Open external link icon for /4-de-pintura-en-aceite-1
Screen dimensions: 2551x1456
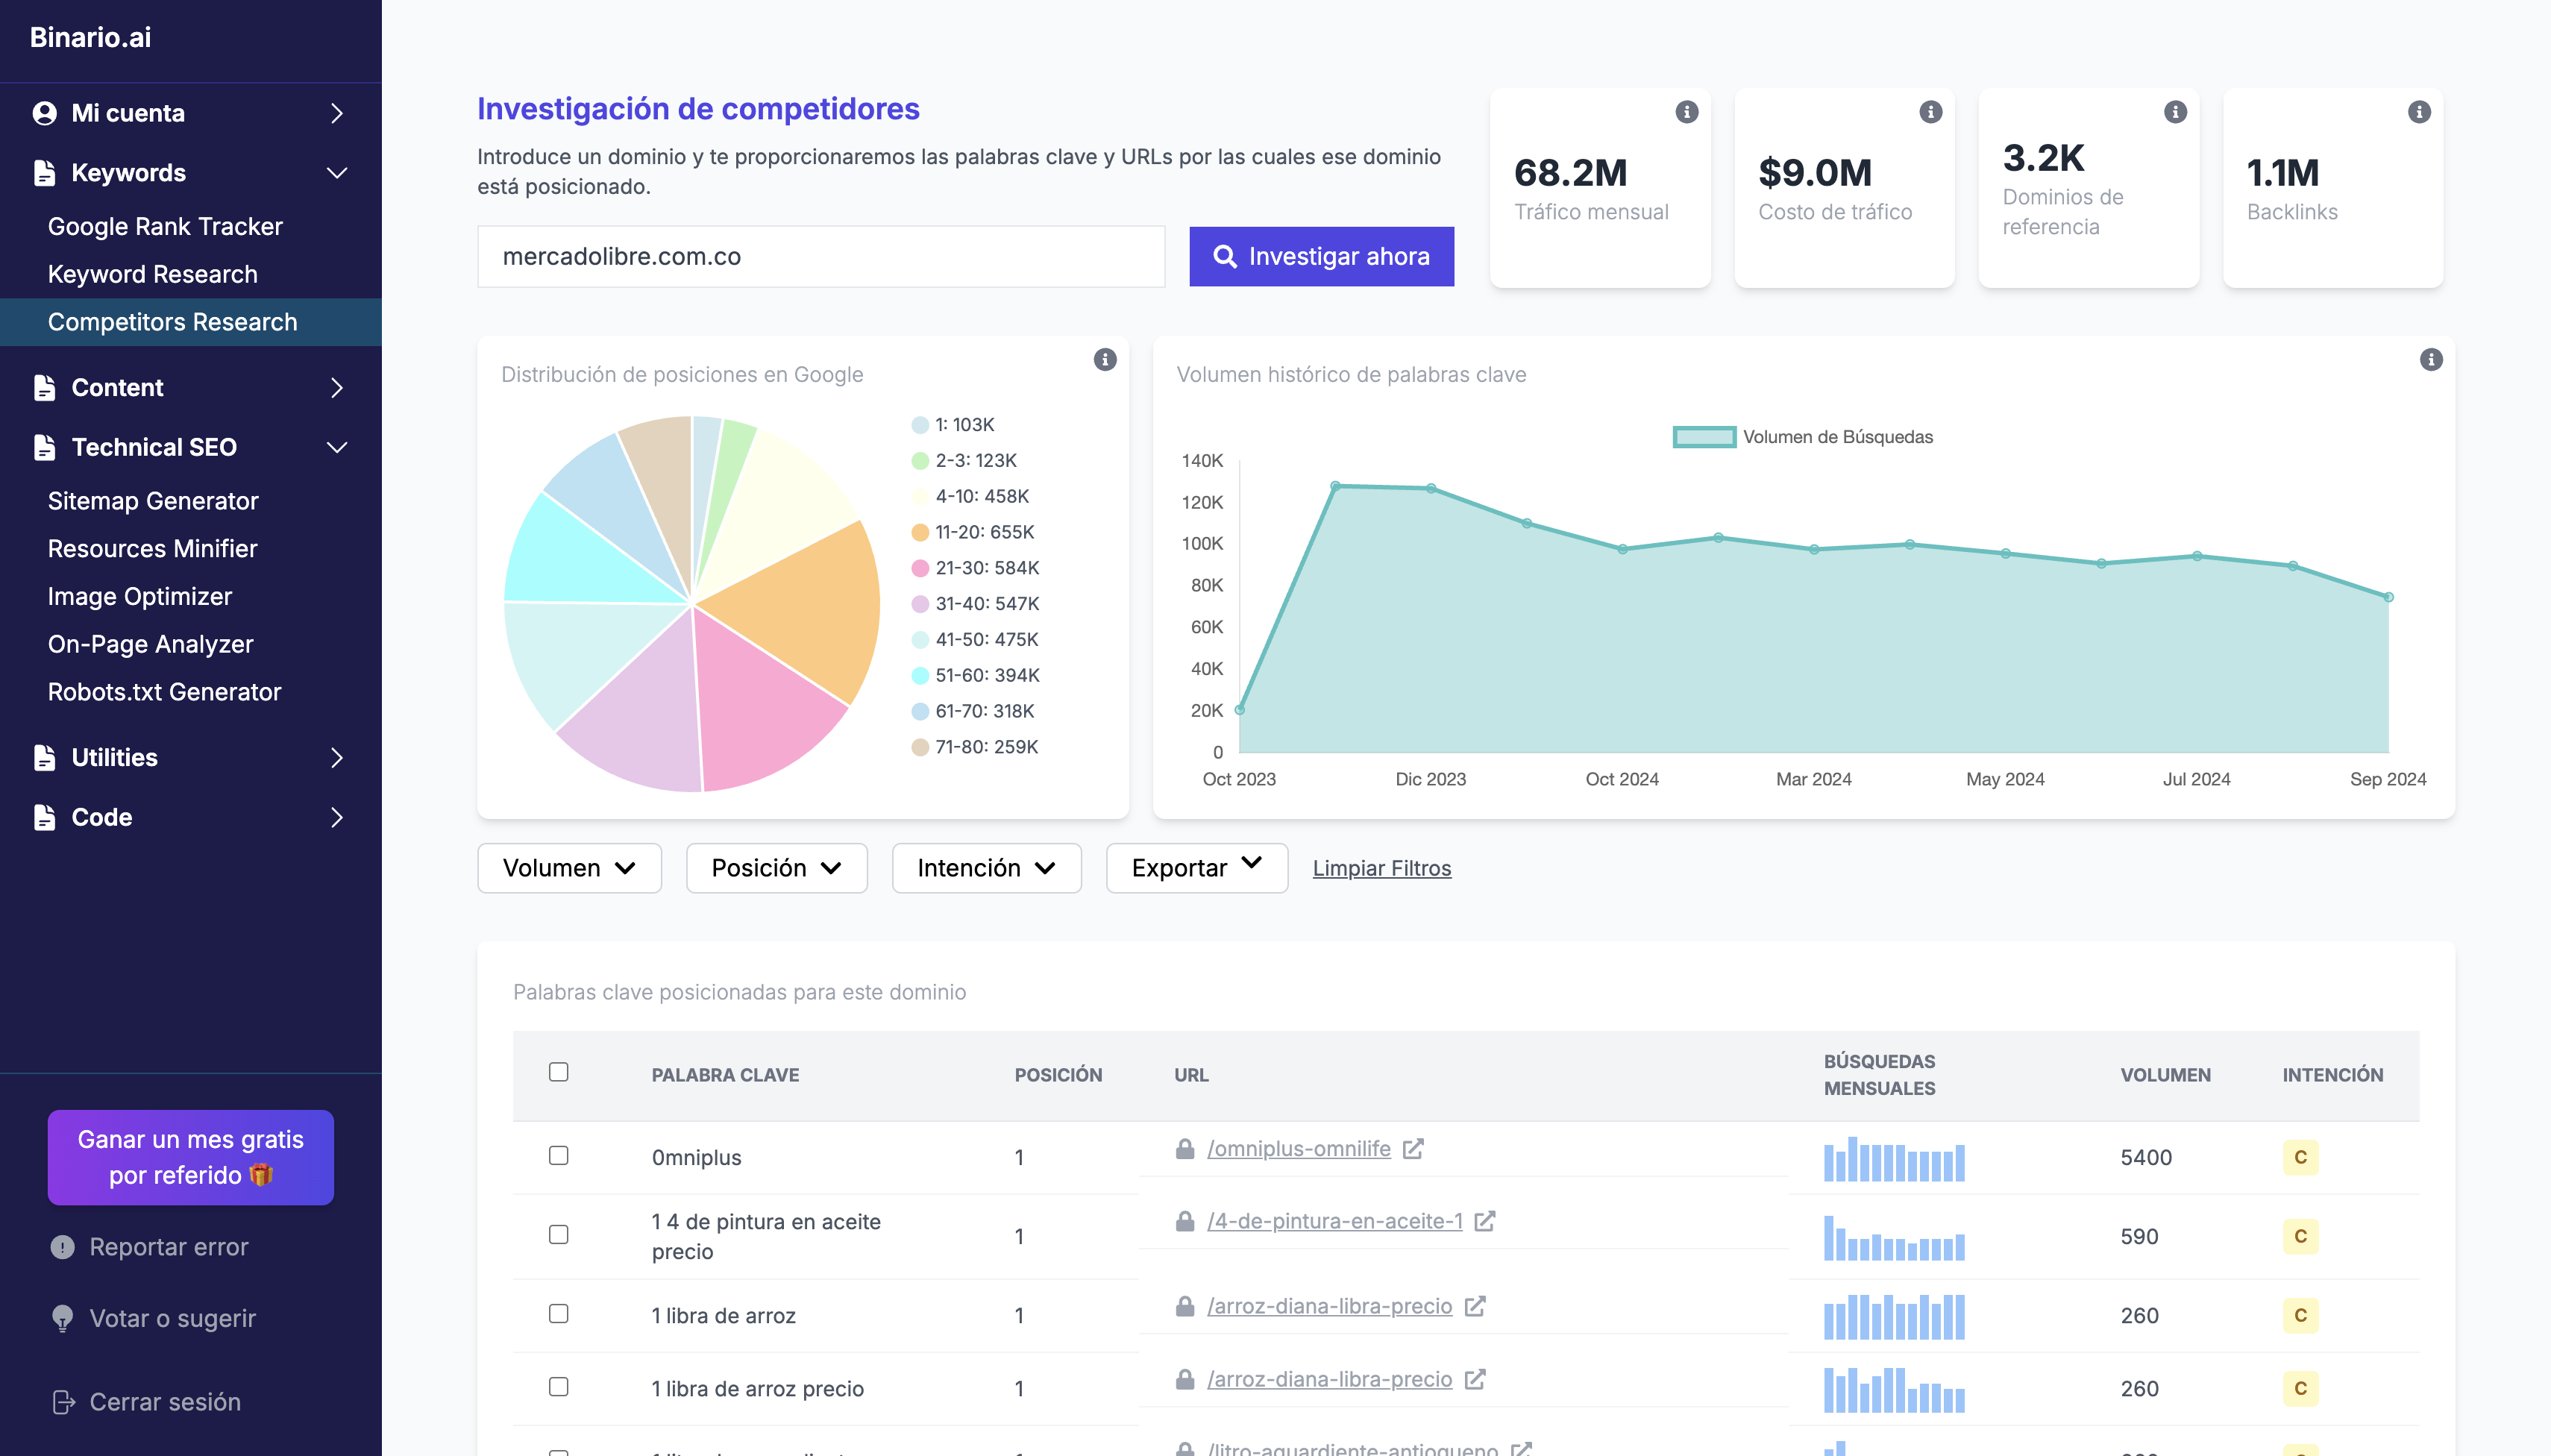point(1484,1221)
